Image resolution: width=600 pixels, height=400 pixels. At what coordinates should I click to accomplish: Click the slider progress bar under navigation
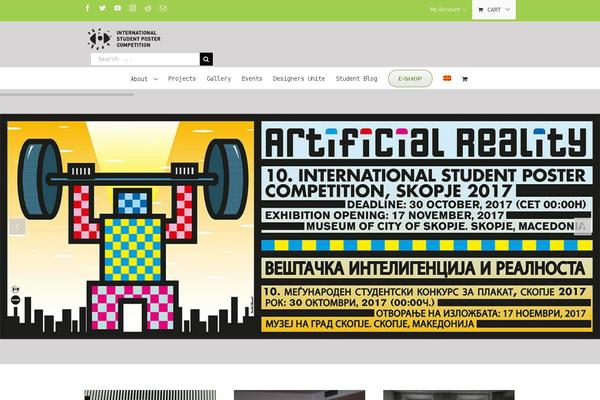click(67, 94)
